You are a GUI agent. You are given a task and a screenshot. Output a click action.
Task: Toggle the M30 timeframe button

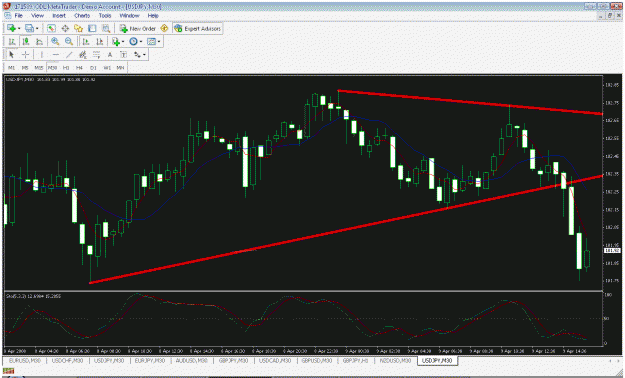coord(52,68)
